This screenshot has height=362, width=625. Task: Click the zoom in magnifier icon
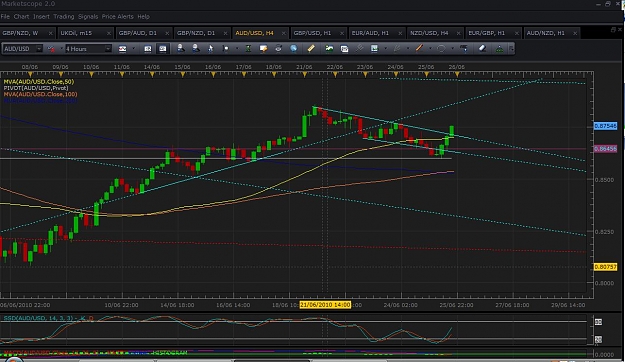(x=181, y=49)
